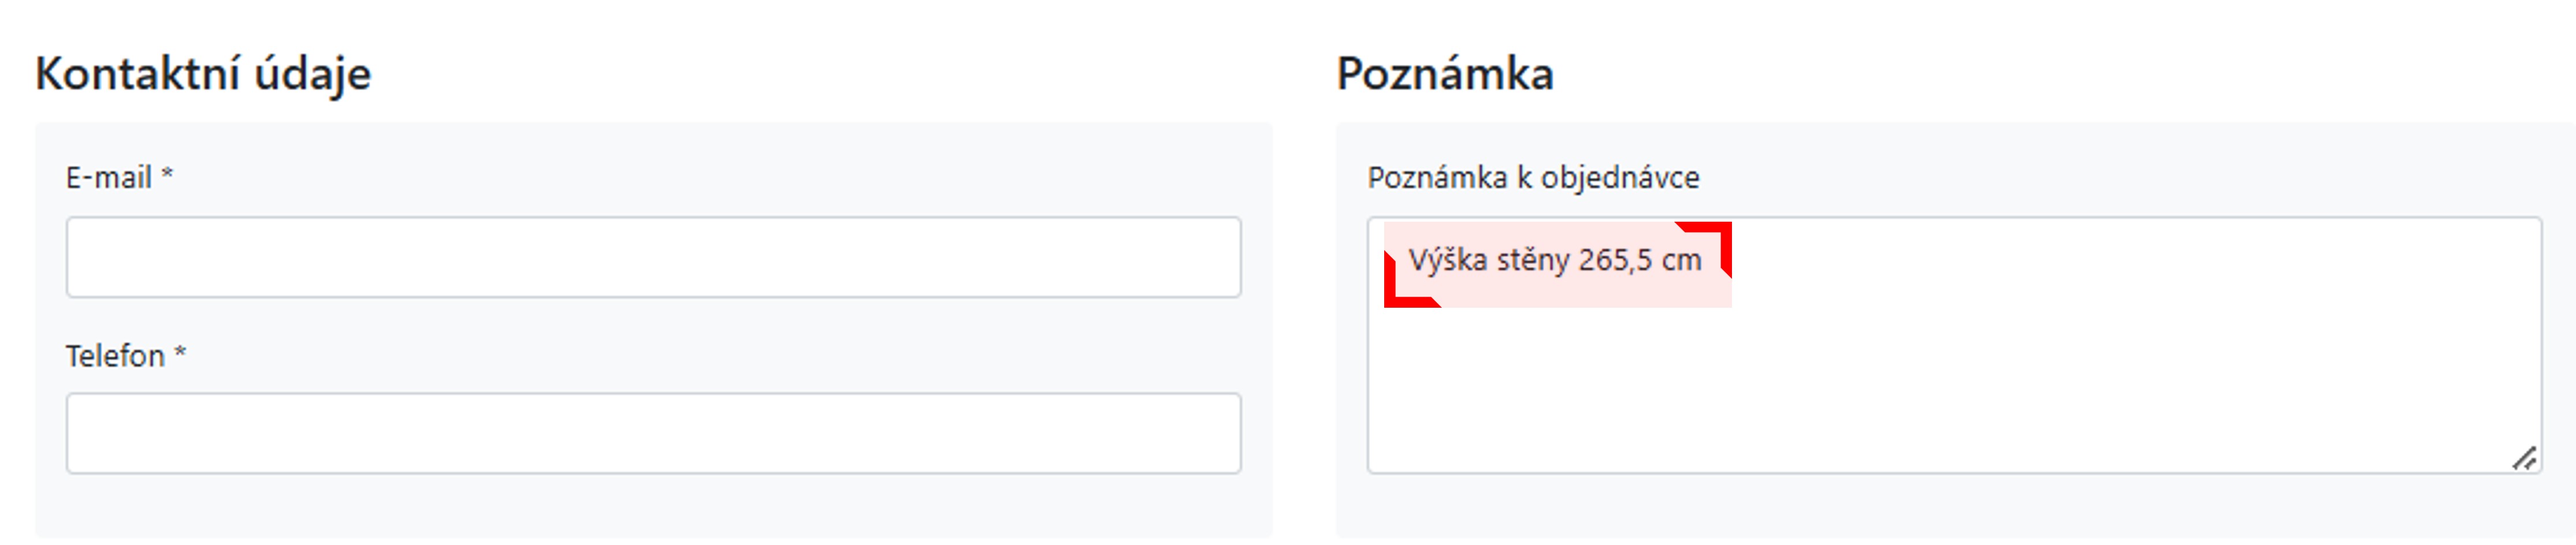
Task: Click the E-mail input field
Action: (x=653, y=257)
